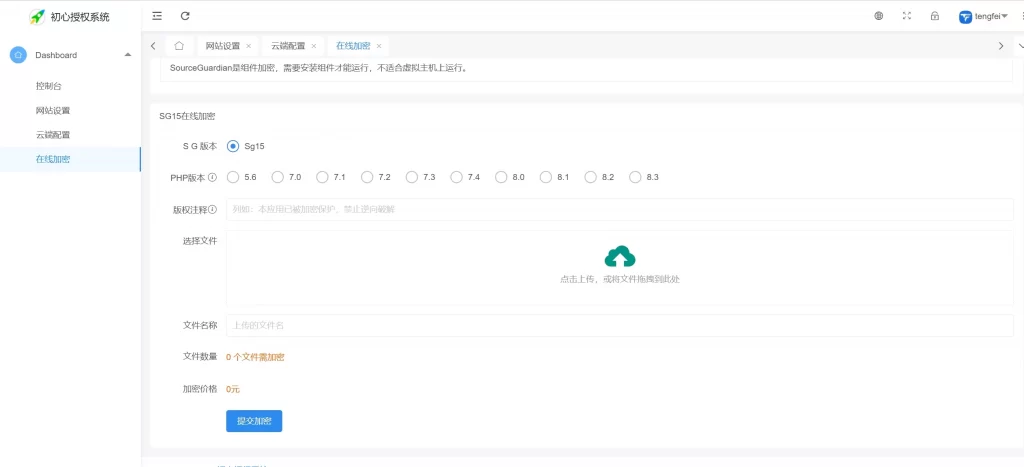Click the home tab icon
1024x467 pixels.
(179, 46)
